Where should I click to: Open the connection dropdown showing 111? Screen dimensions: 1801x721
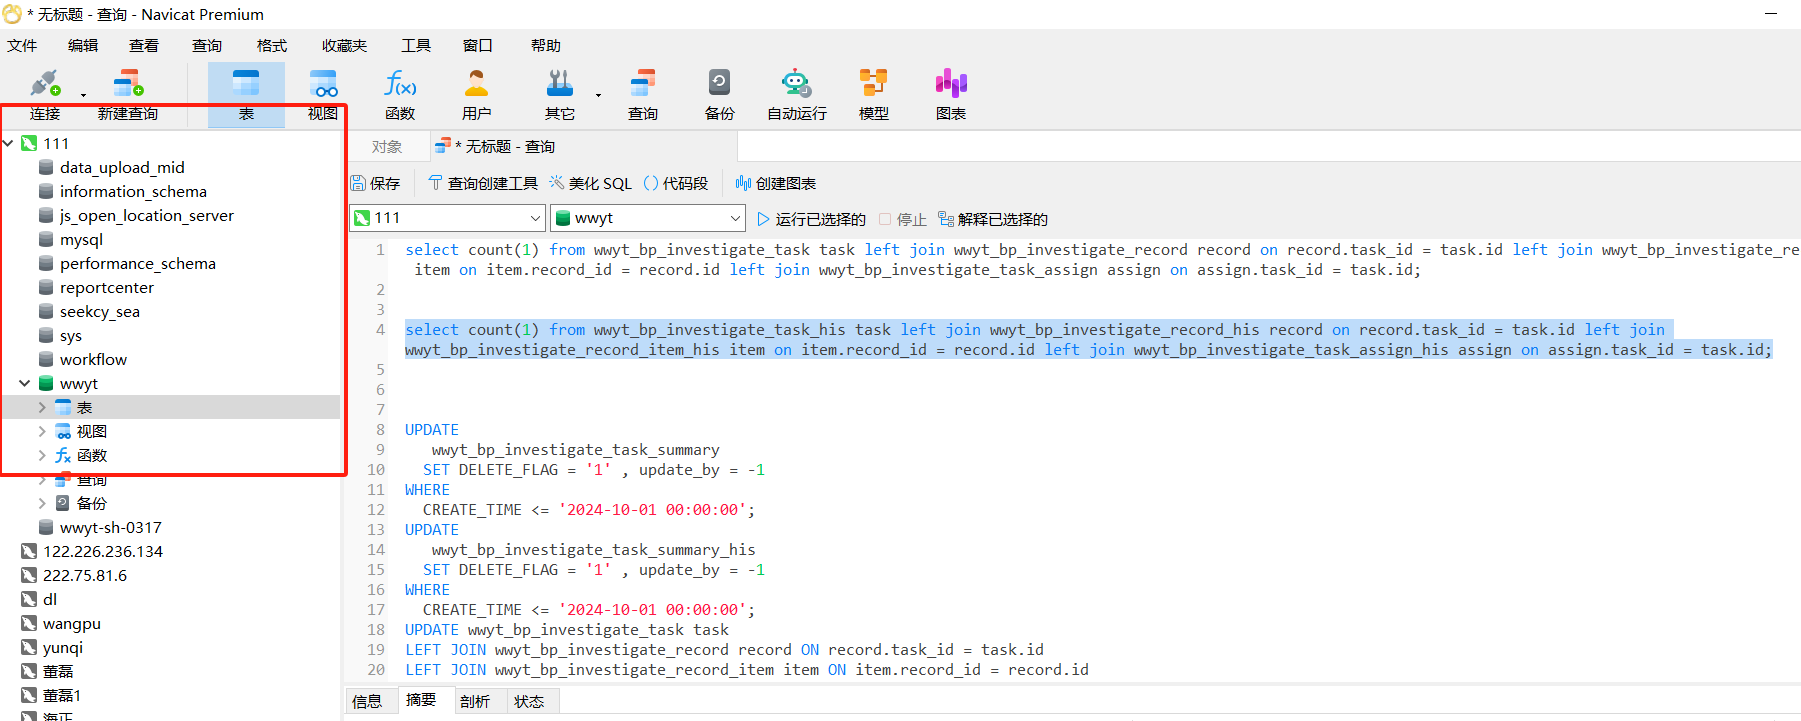(447, 218)
